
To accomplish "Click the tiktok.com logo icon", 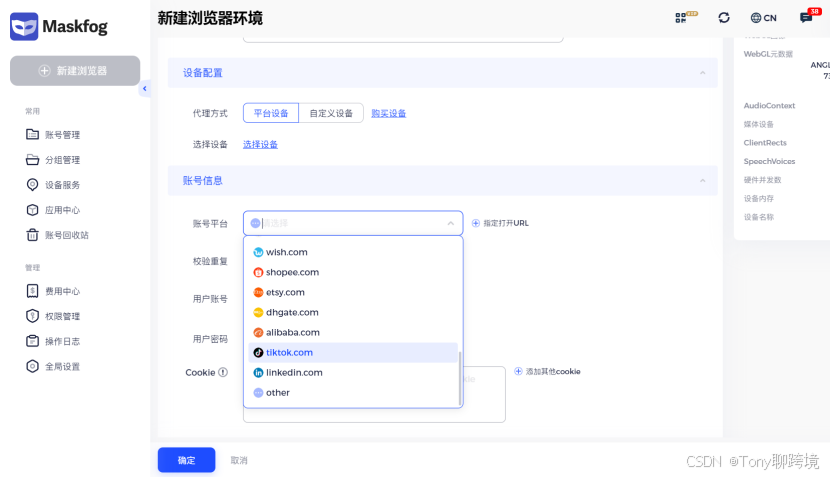I will pyautogui.click(x=258, y=352).
